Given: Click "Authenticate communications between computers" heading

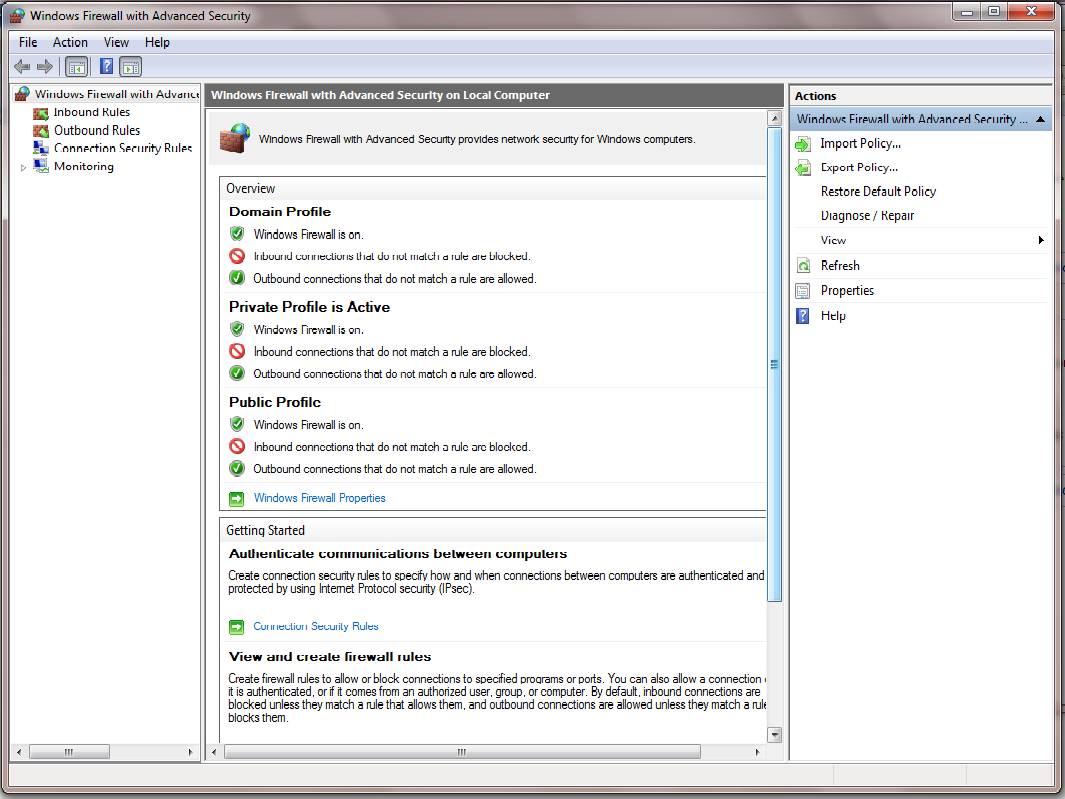Looking at the screenshot, I should [398, 554].
